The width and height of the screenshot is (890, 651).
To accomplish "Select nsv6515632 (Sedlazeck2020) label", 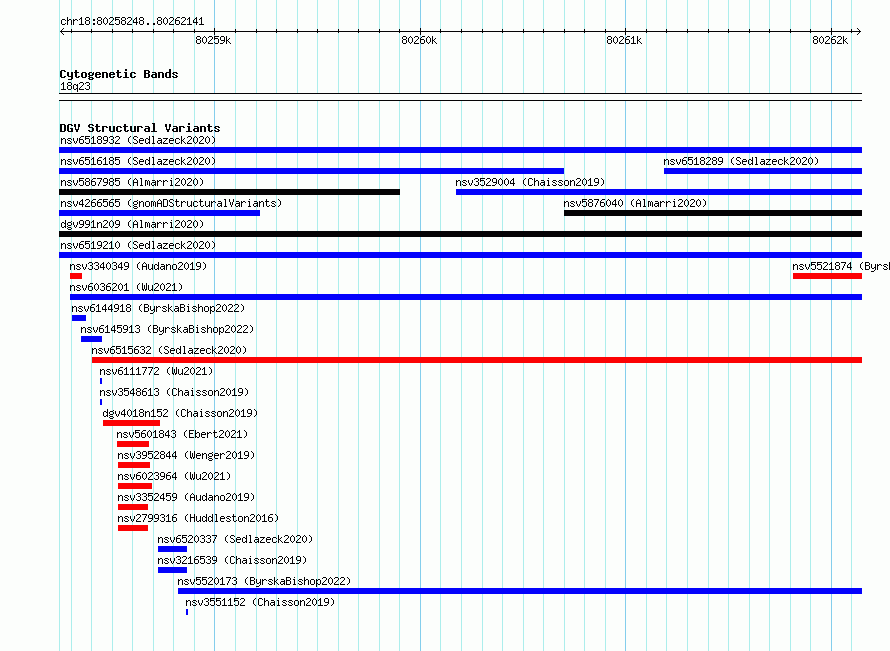I will pyautogui.click(x=169, y=350).
